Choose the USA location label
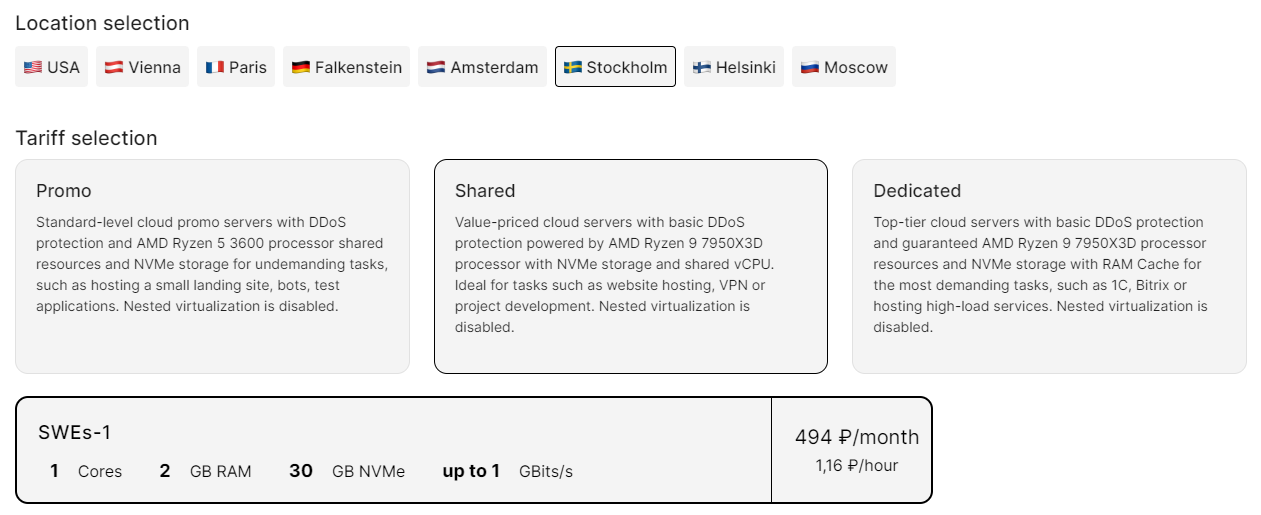1261x515 pixels. pos(64,68)
